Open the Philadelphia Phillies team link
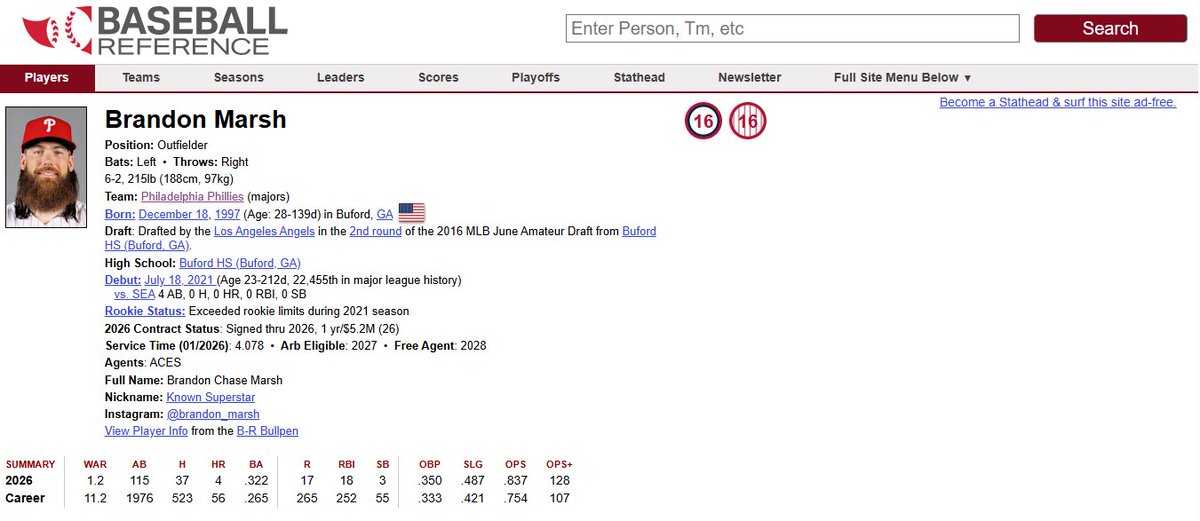1200x521 pixels. click(x=192, y=196)
